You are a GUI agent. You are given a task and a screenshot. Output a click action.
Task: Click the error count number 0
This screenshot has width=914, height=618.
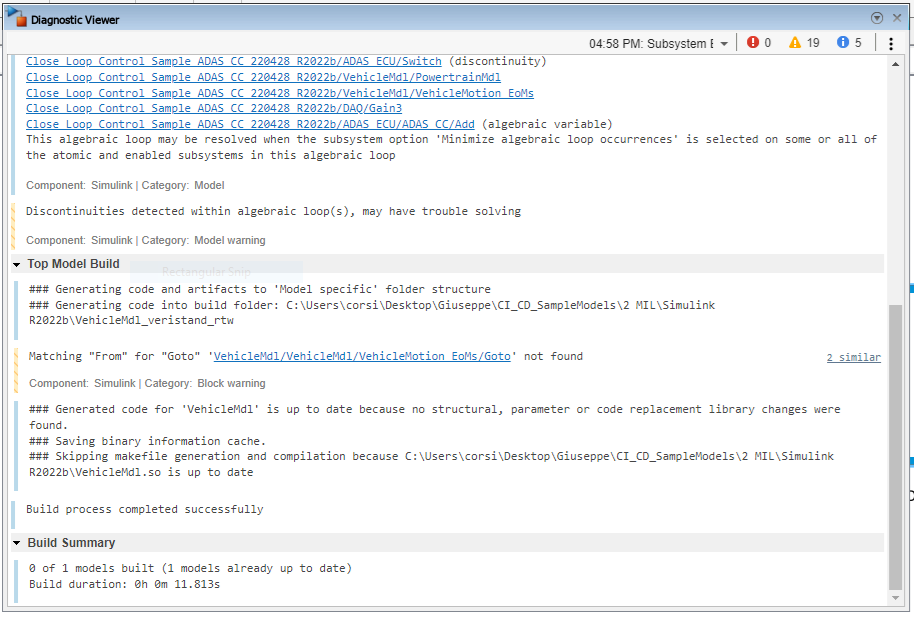click(x=768, y=43)
